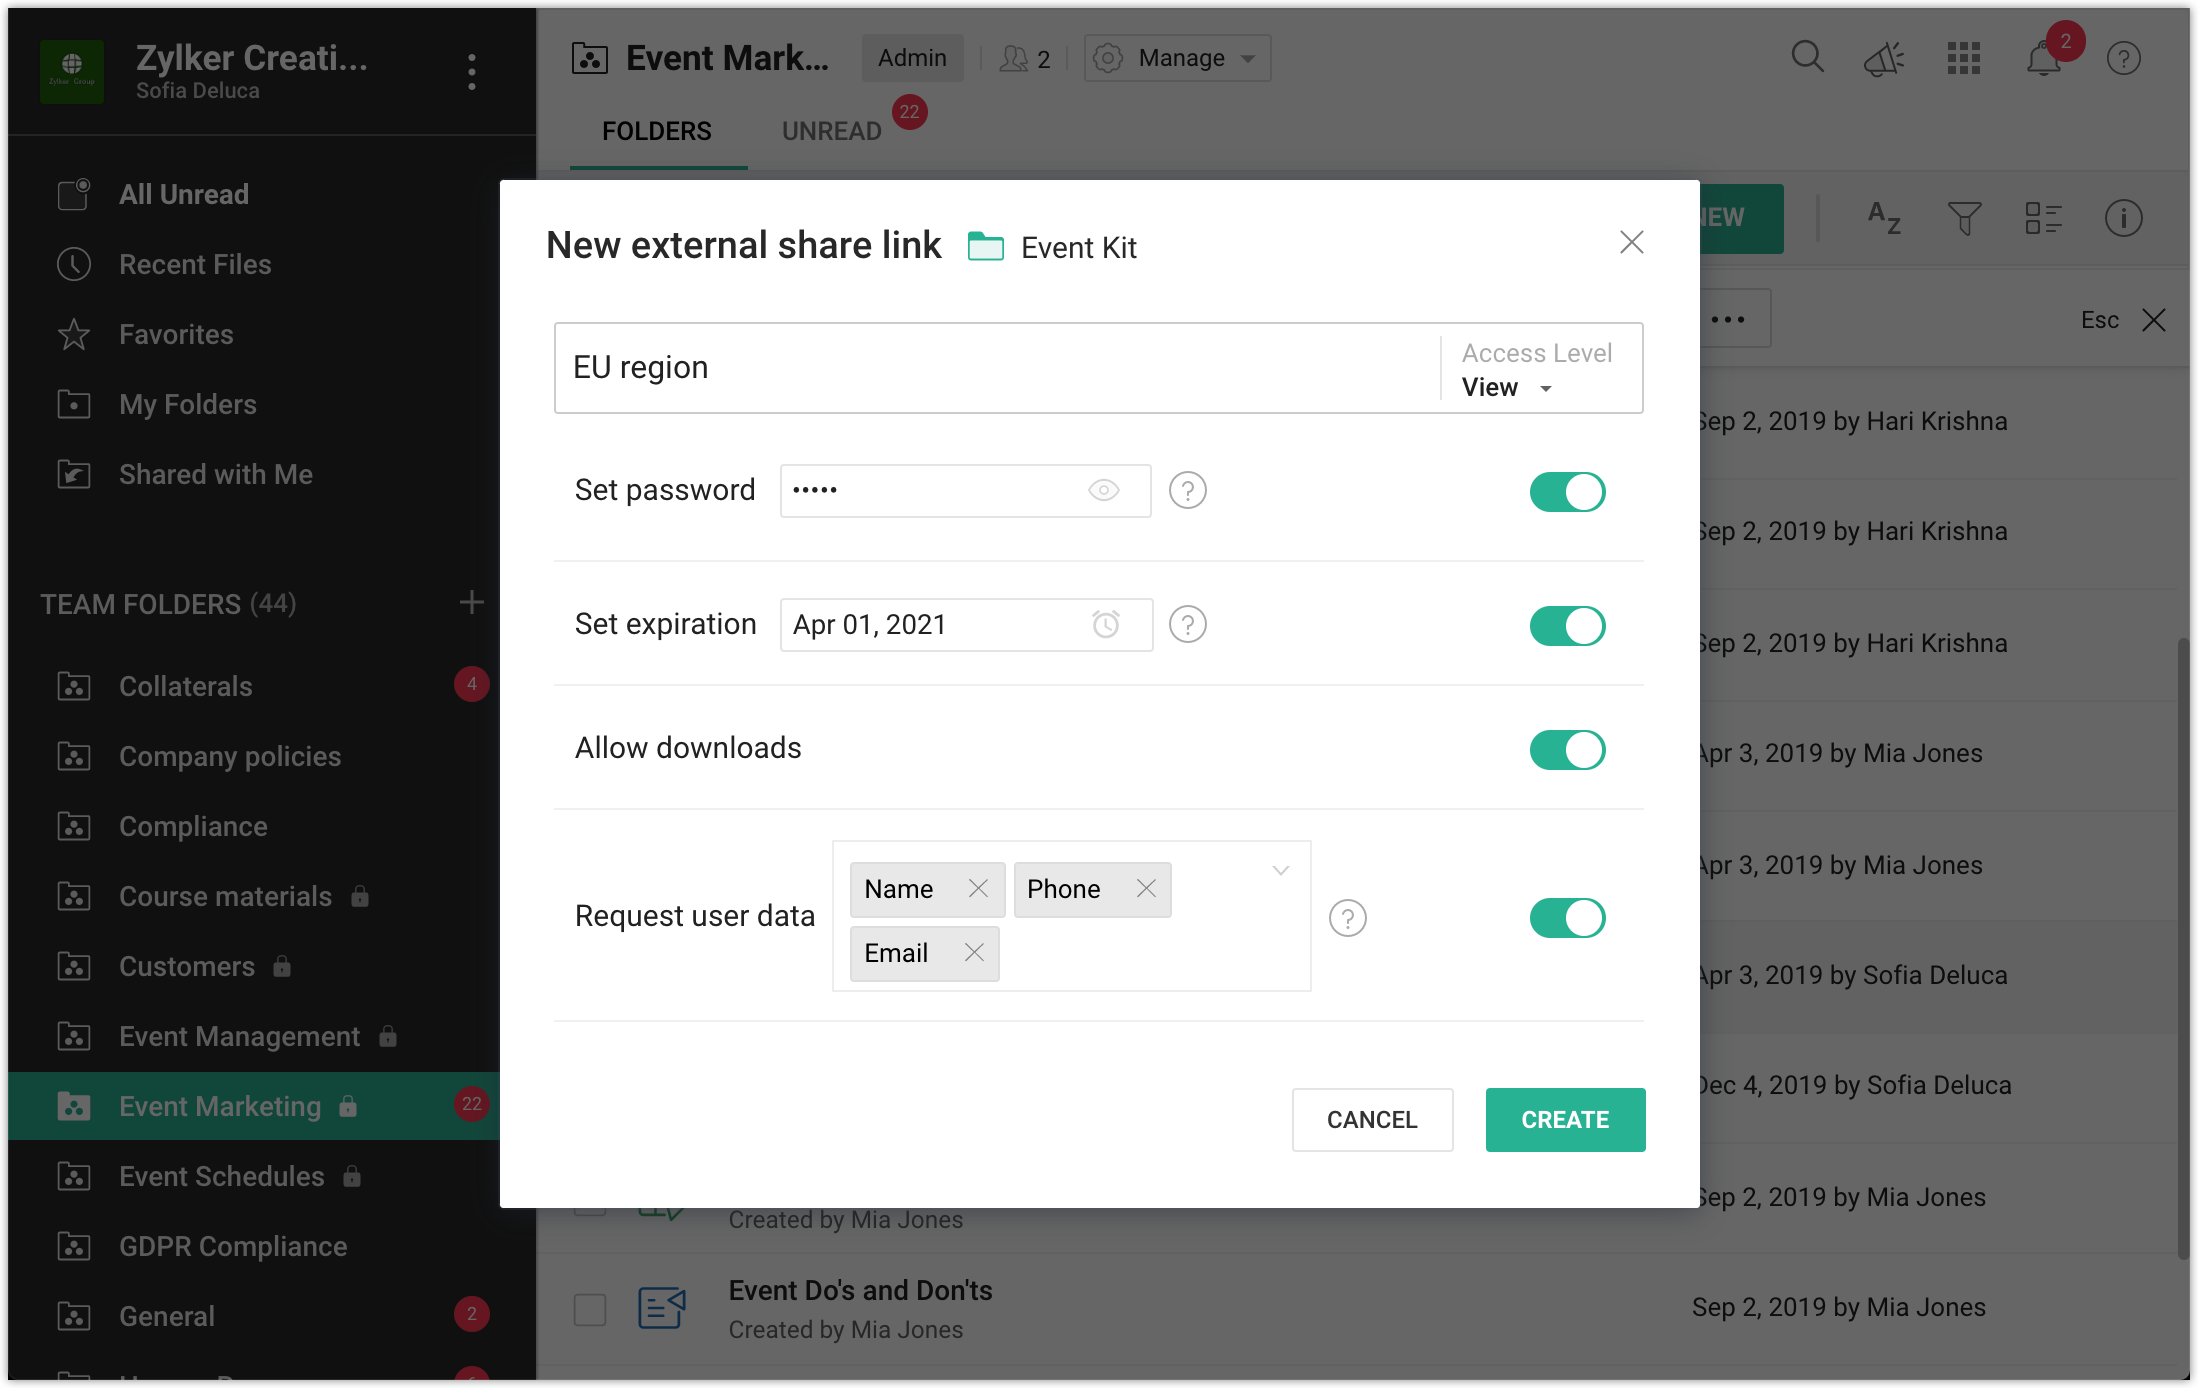The image size is (2198, 1388).
Task: Open the expiration date clock icon
Action: click(x=1105, y=625)
